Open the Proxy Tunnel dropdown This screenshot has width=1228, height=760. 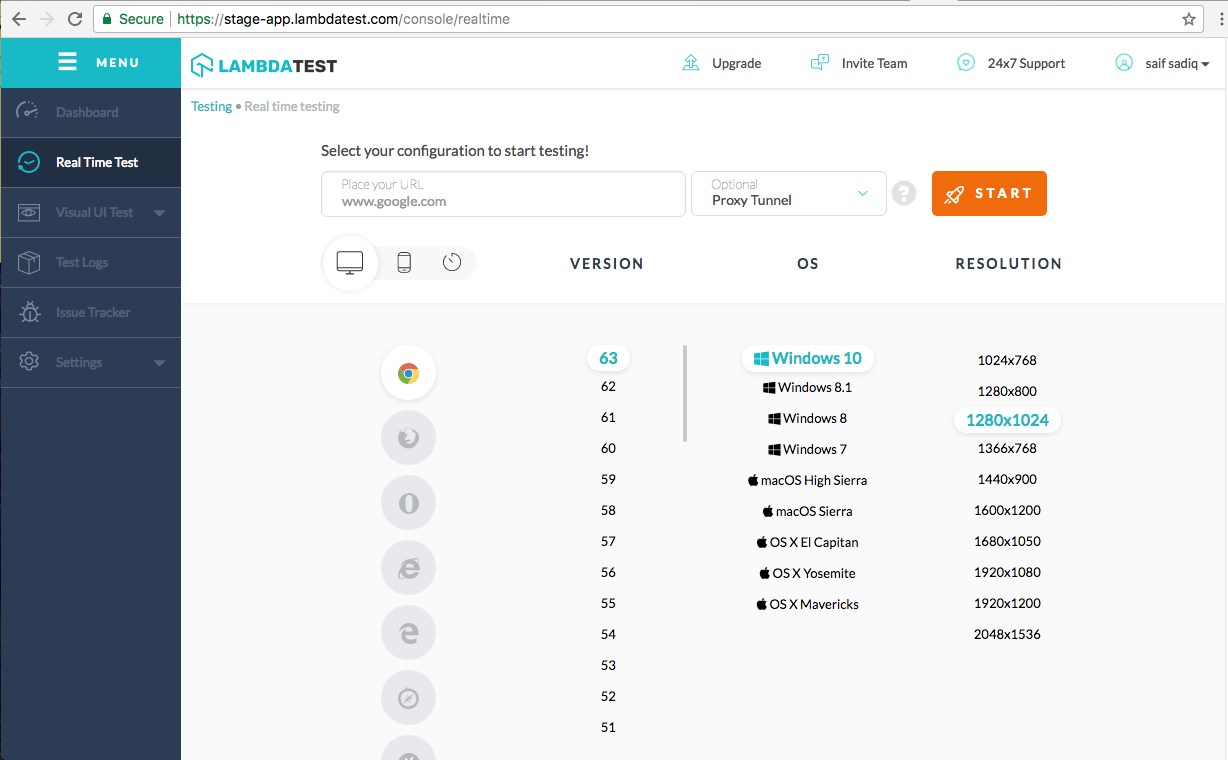point(789,194)
